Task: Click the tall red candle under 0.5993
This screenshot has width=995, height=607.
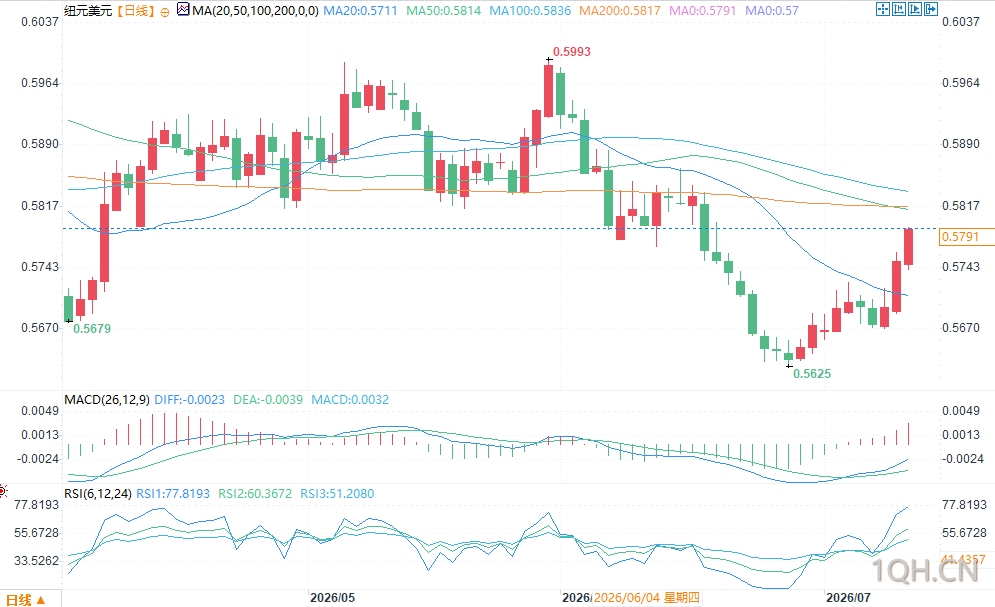Action: coord(548,90)
